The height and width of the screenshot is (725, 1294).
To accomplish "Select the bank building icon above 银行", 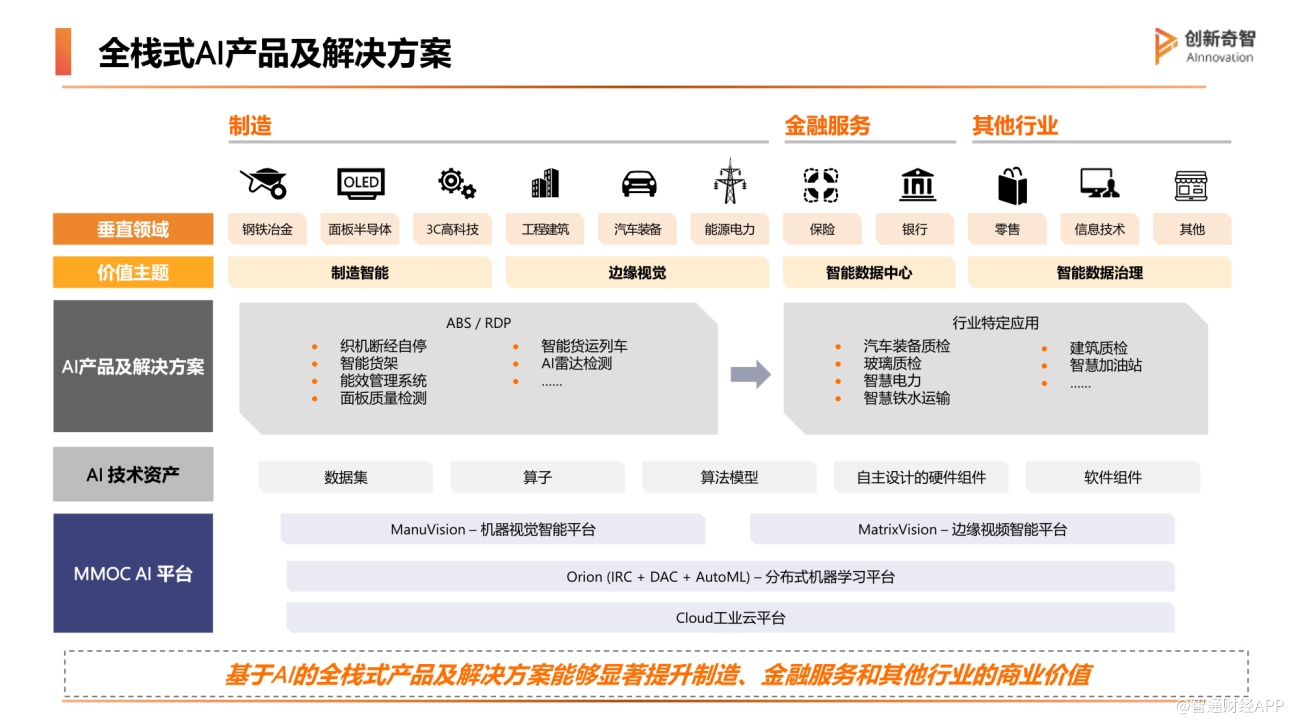I will [917, 184].
